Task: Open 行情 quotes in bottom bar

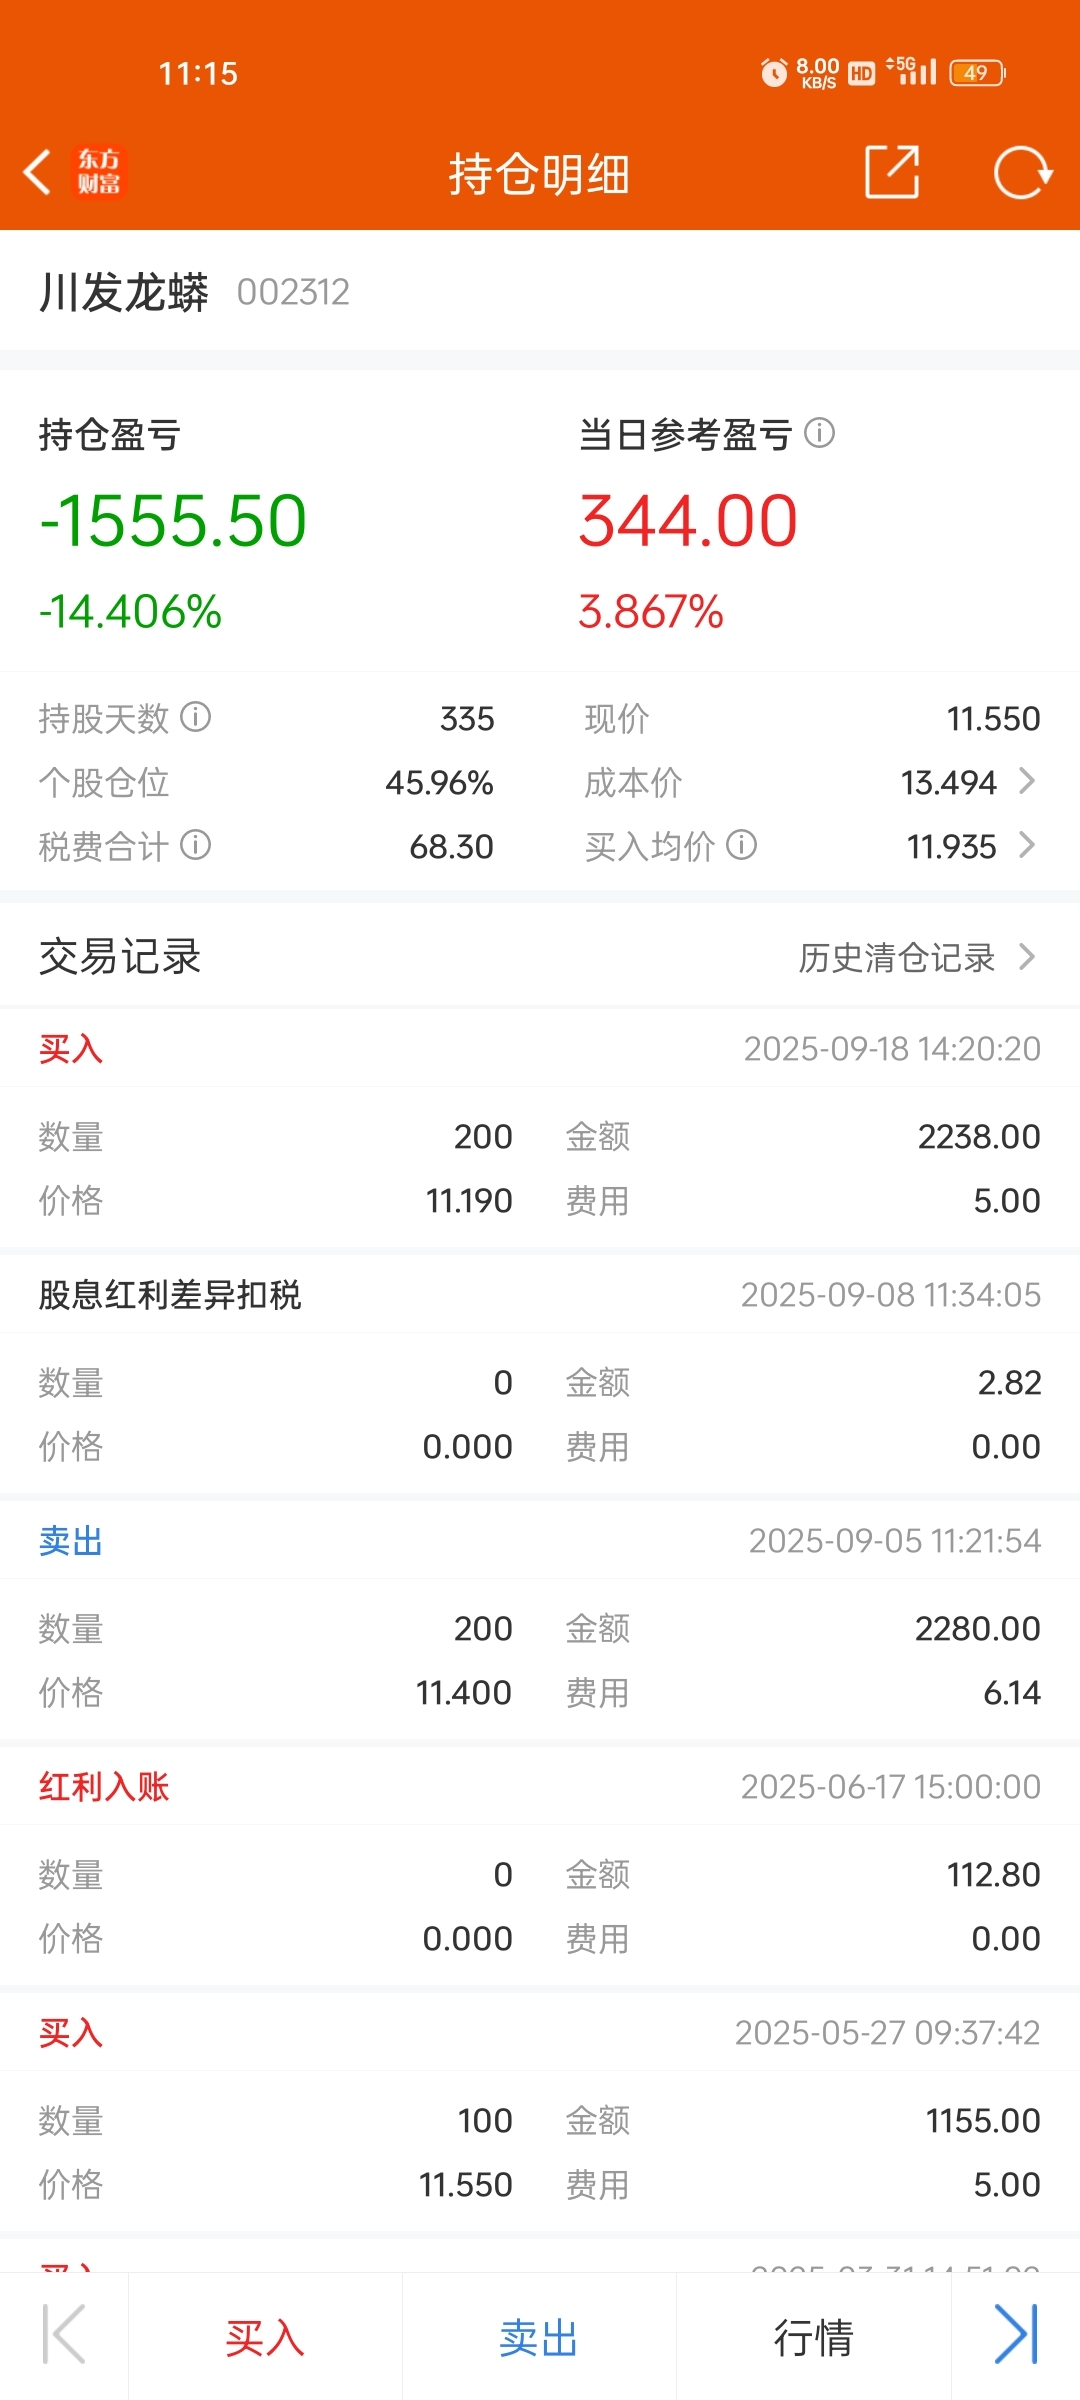Action: pyautogui.click(x=813, y=2338)
